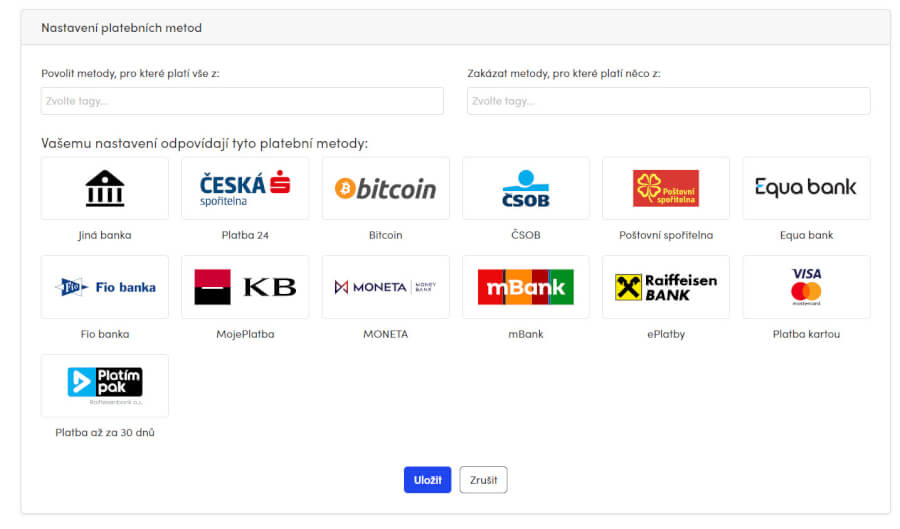Click the Poštovní spořitelna red logo
This screenshot has height=529, width=900.
coord(666,188)
